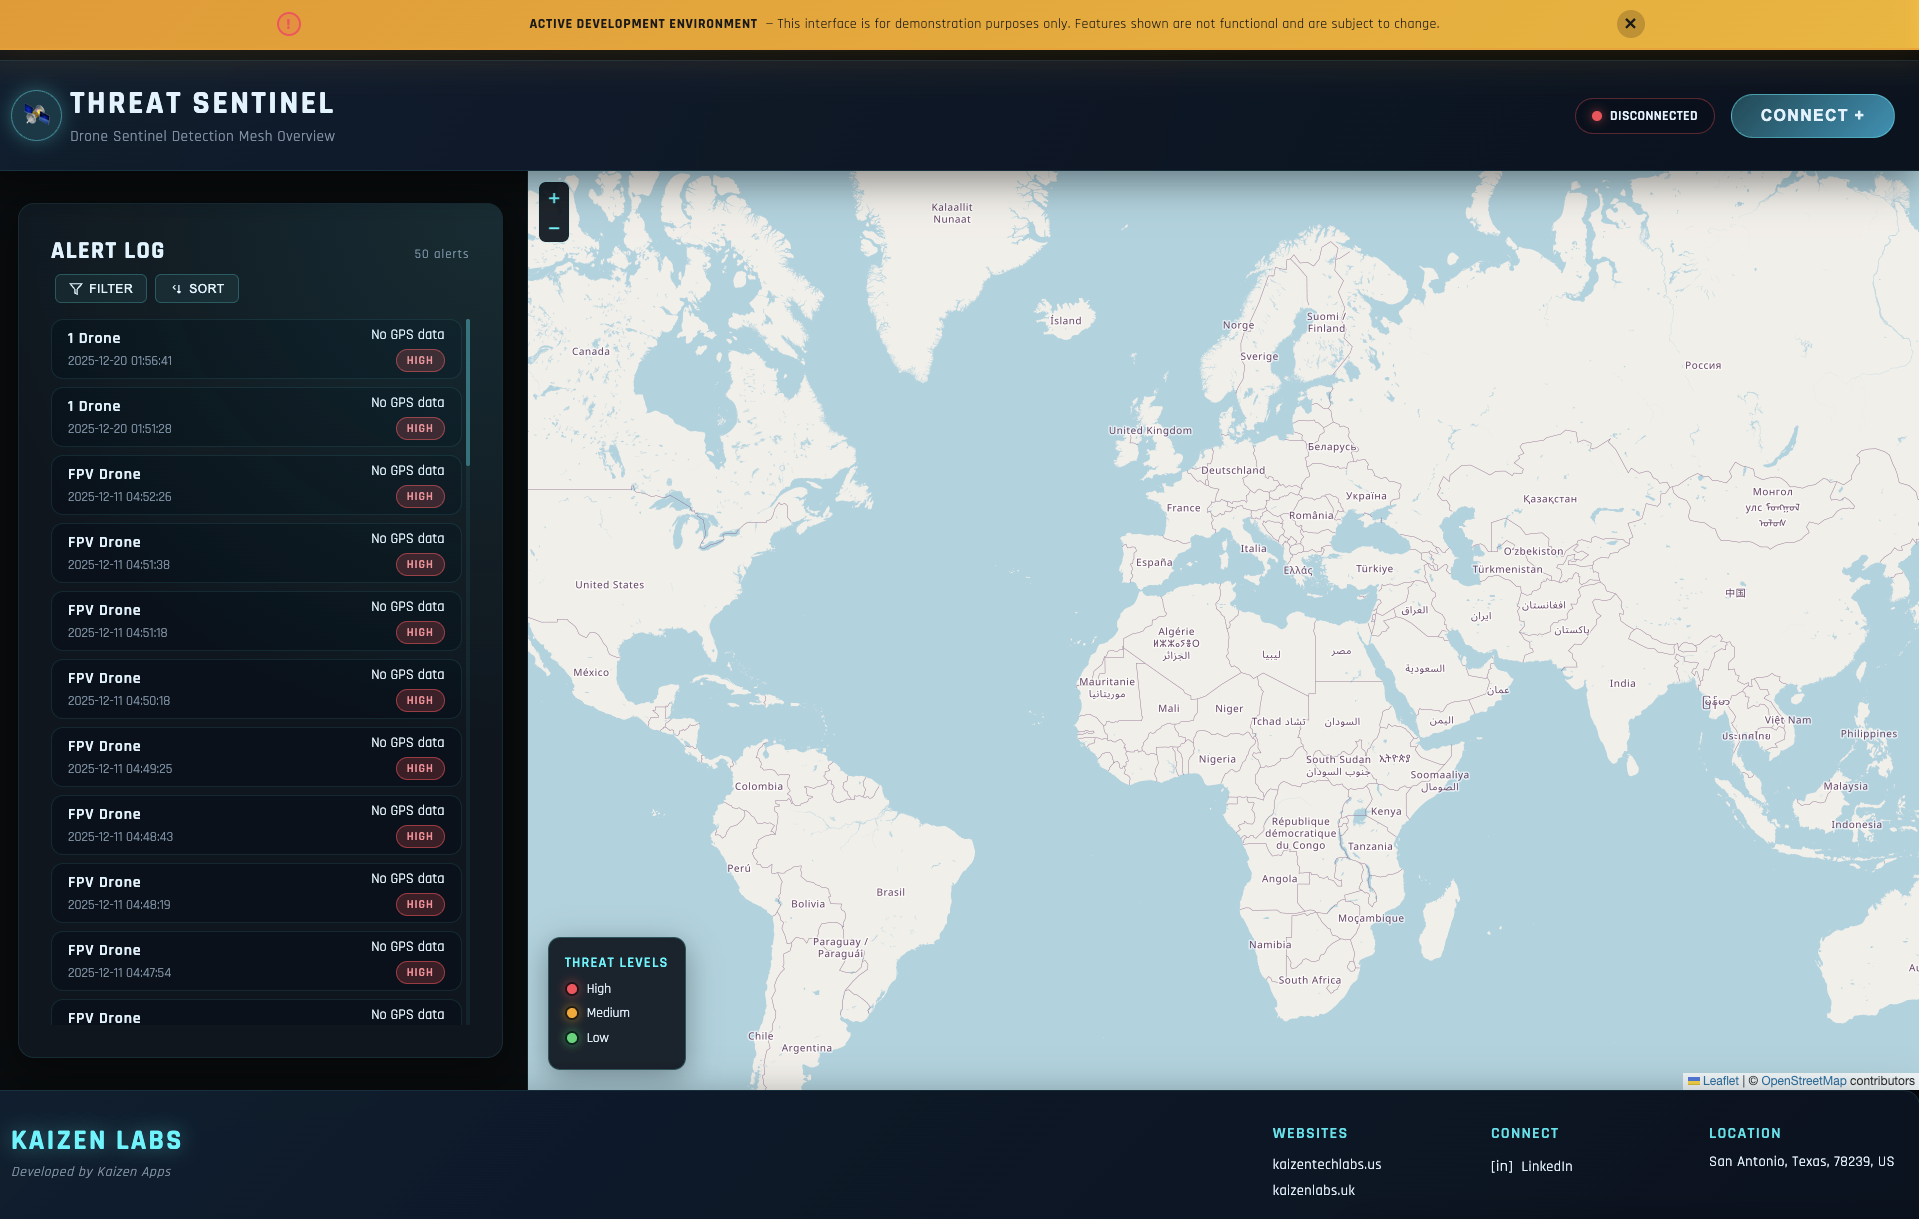The height and width of the screenshot is (1219, 1919).
Task: Click the Disconnected status indicator
Action: click(1644, 116)
